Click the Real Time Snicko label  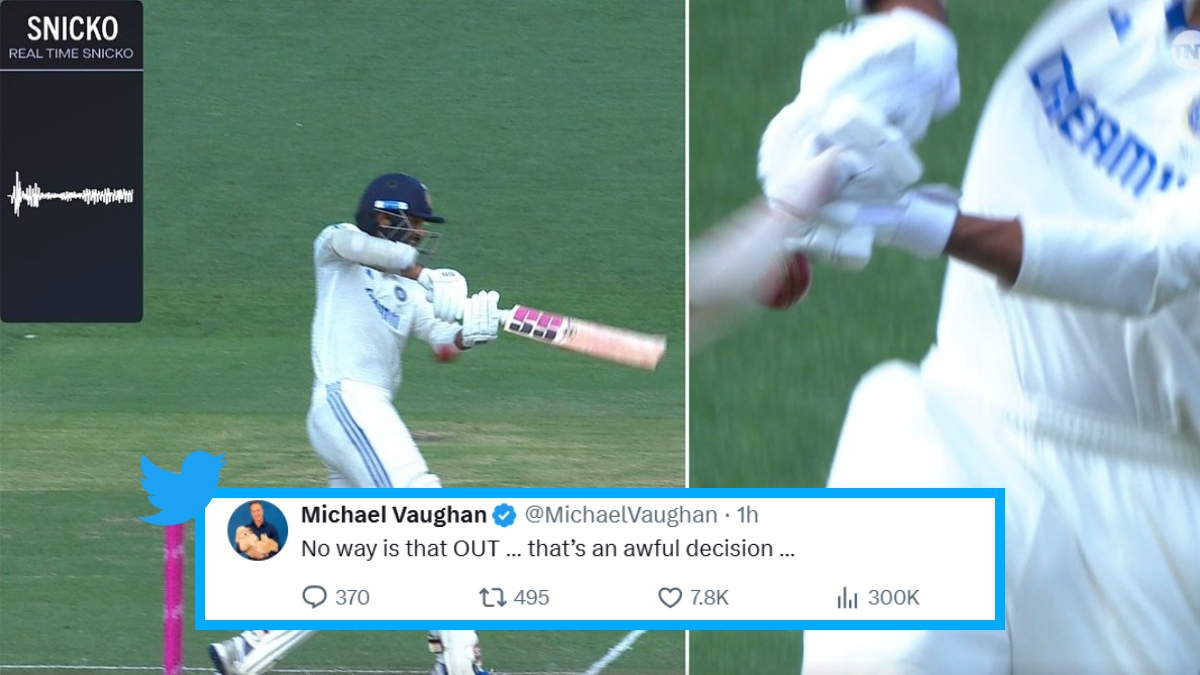coord(71,53)
